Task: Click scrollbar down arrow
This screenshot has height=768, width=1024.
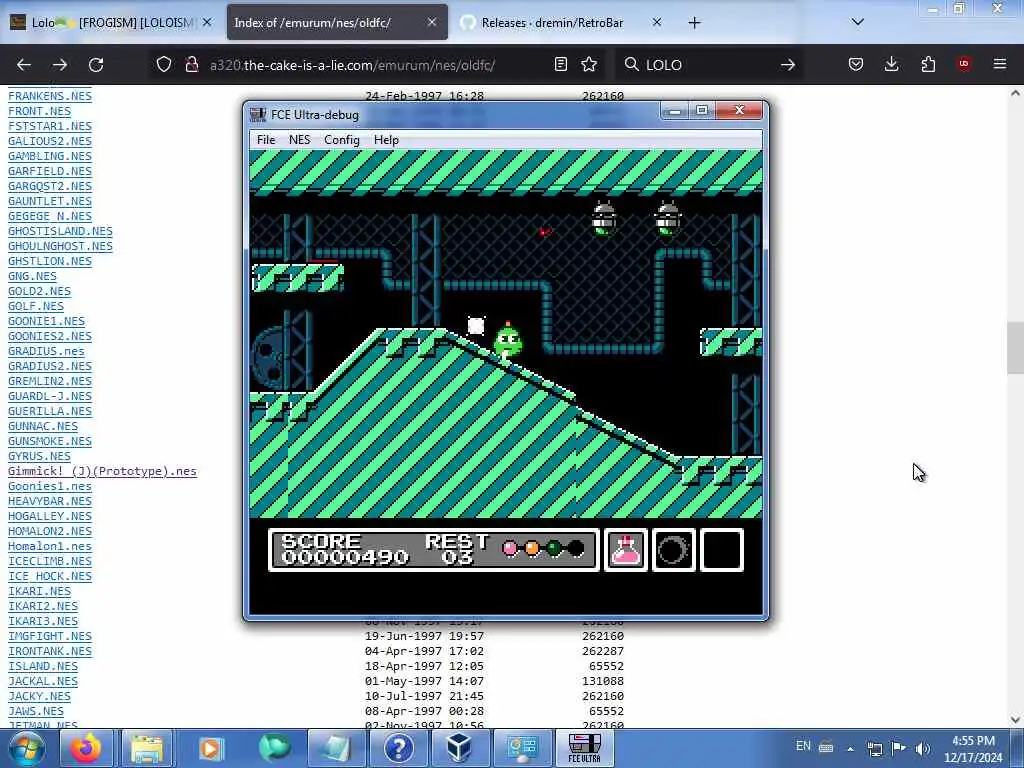Action: pos(1015,720)
